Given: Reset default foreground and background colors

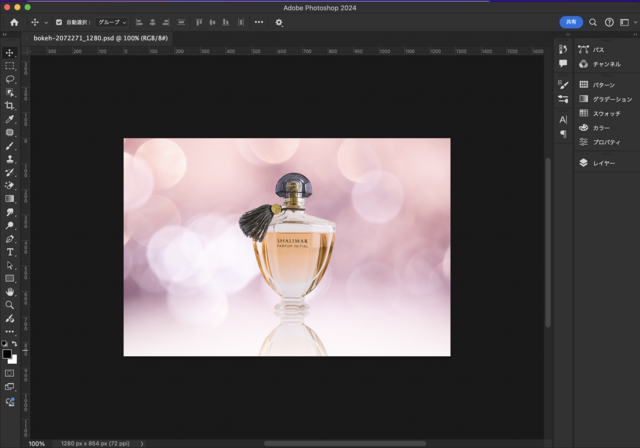Looking at the screenshot, I should [4, 344].
